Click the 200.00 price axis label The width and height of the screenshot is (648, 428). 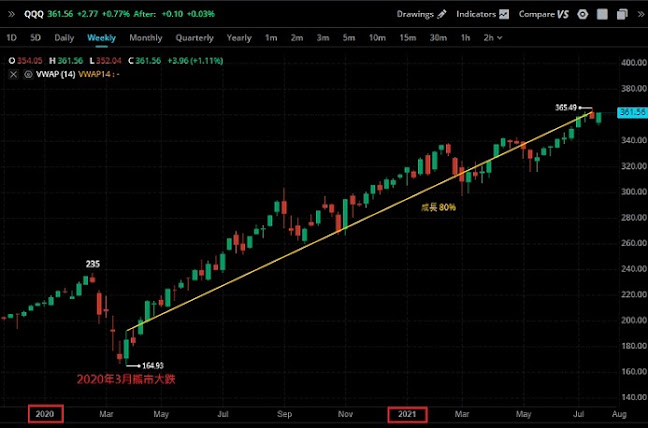[x=634, y=320]
